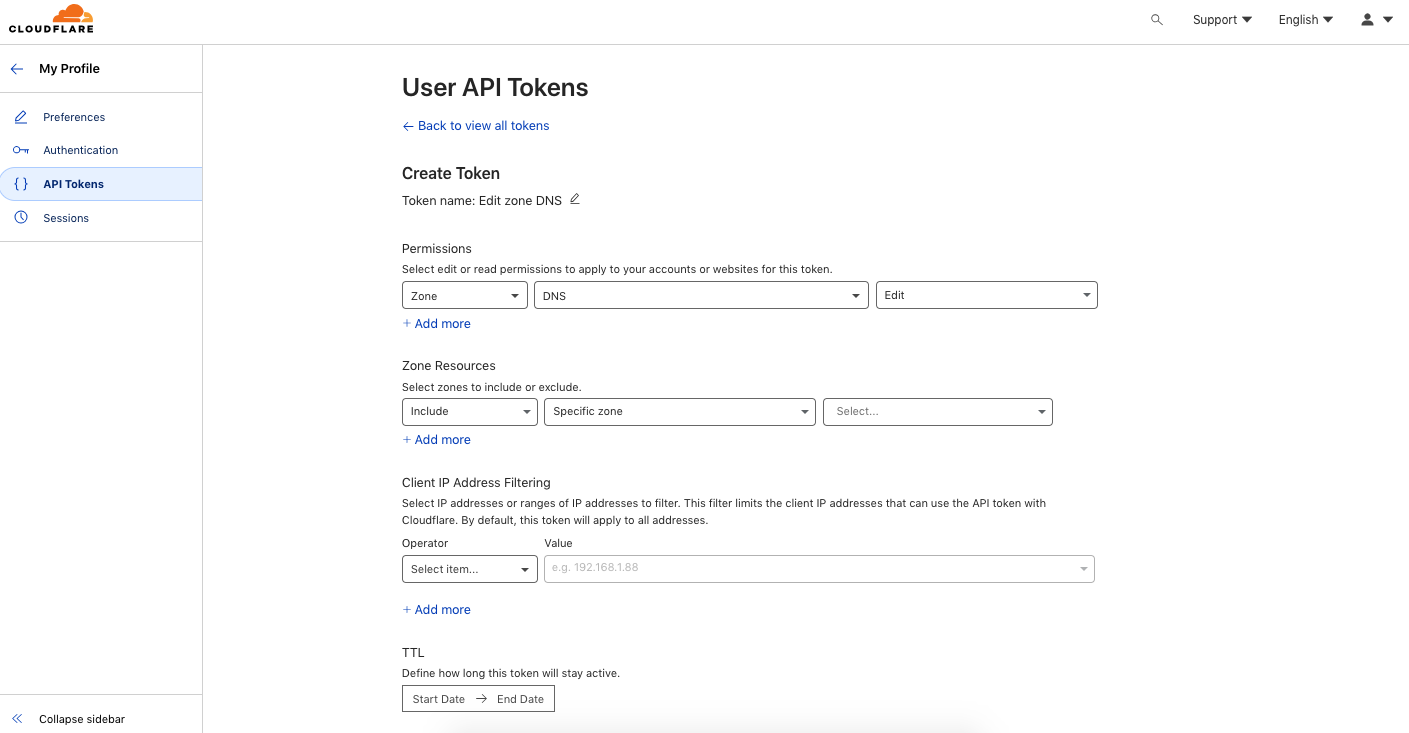This screenshot has height=733, width=1409.
Task: Click the IP address Value field
Action: 819,569
